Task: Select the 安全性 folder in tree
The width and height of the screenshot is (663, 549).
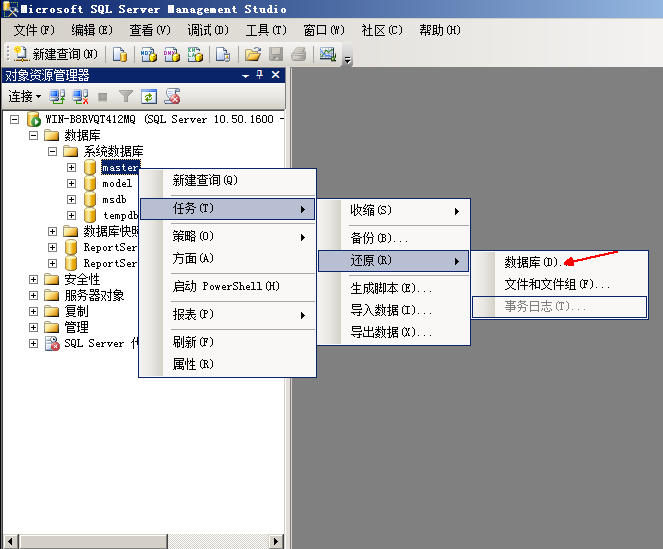Action: 82,280
